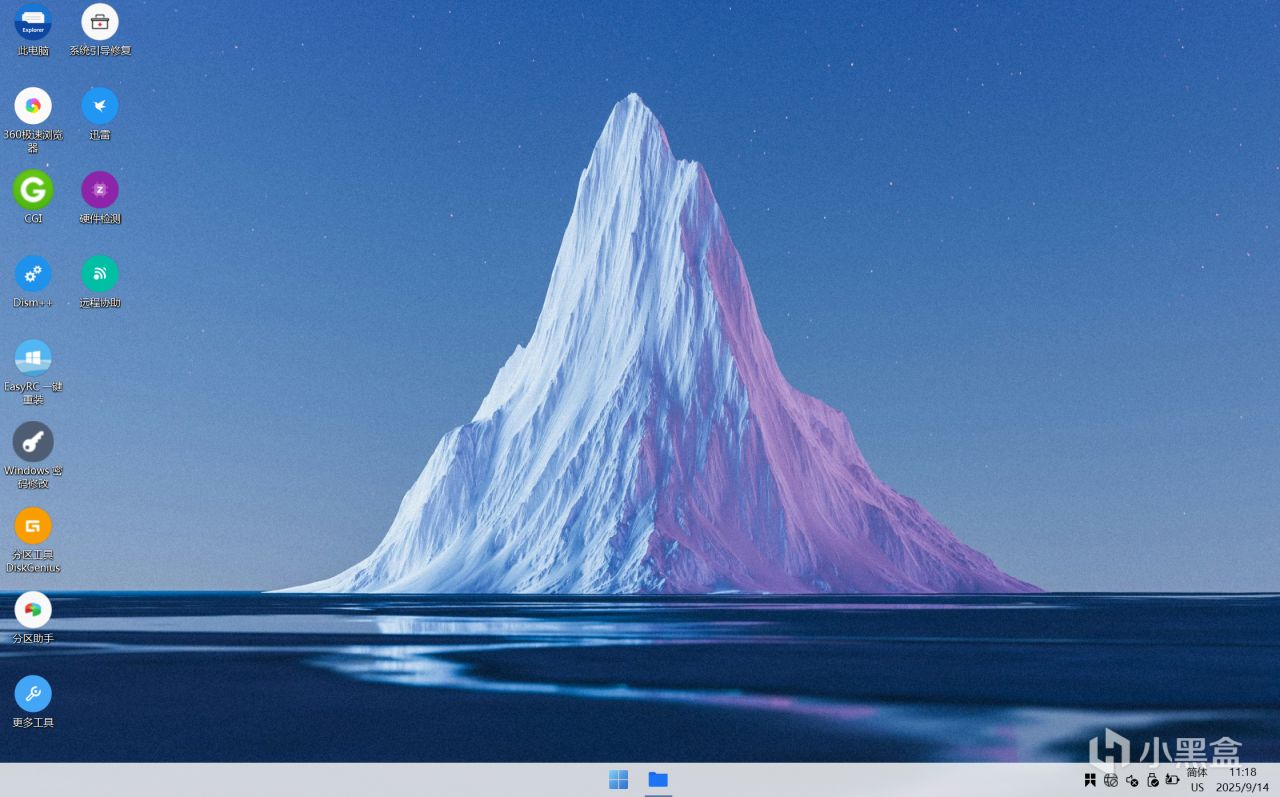1280x797 pixels.
Task: Launch 系统引导修复 from the desktop
Action: point(100,30)
